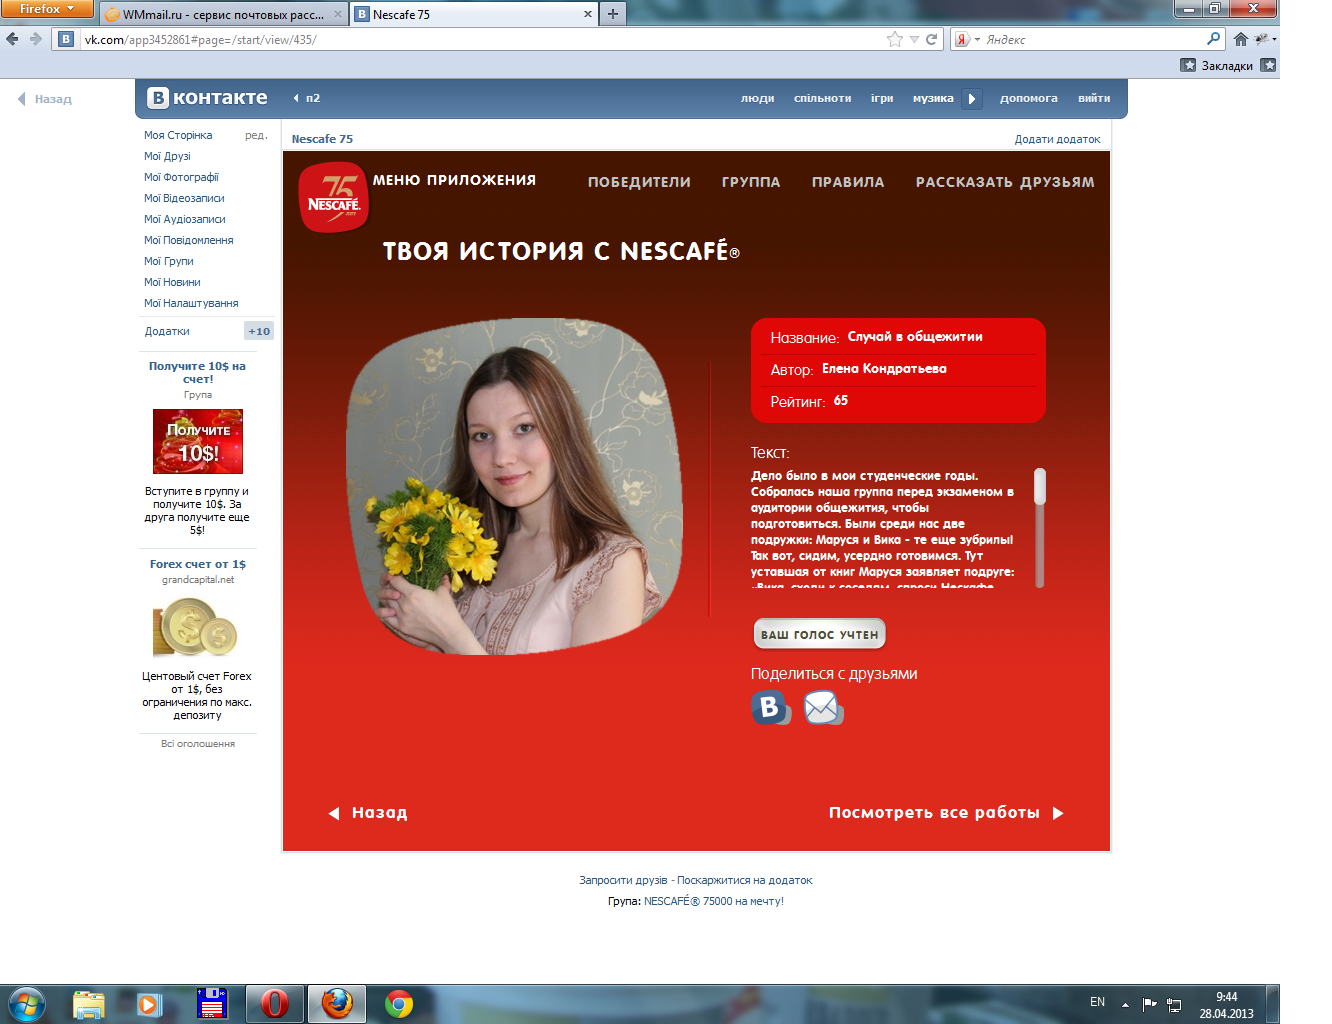Open Мої Фотографії
The image size is (1332, 1024).
coord(181,177)
